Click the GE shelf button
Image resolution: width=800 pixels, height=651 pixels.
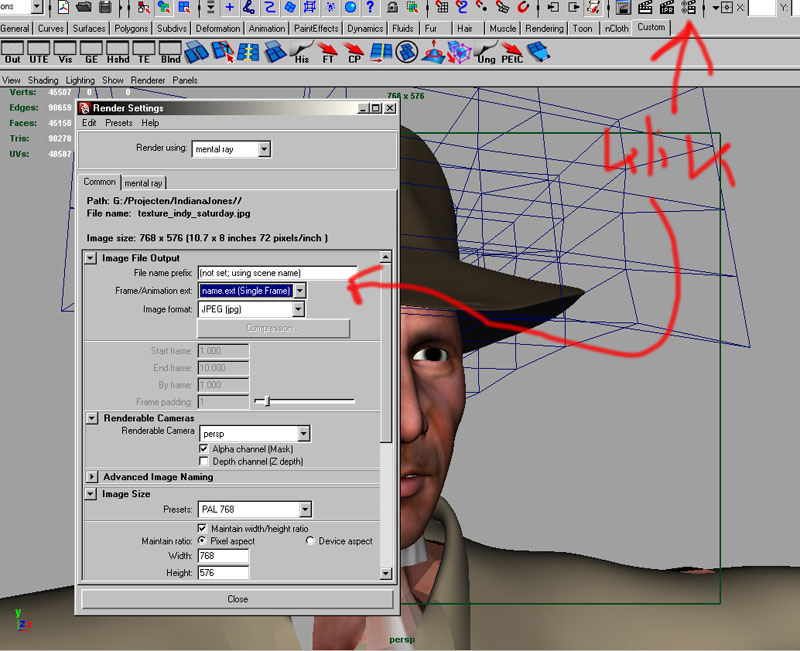point(91,53)
